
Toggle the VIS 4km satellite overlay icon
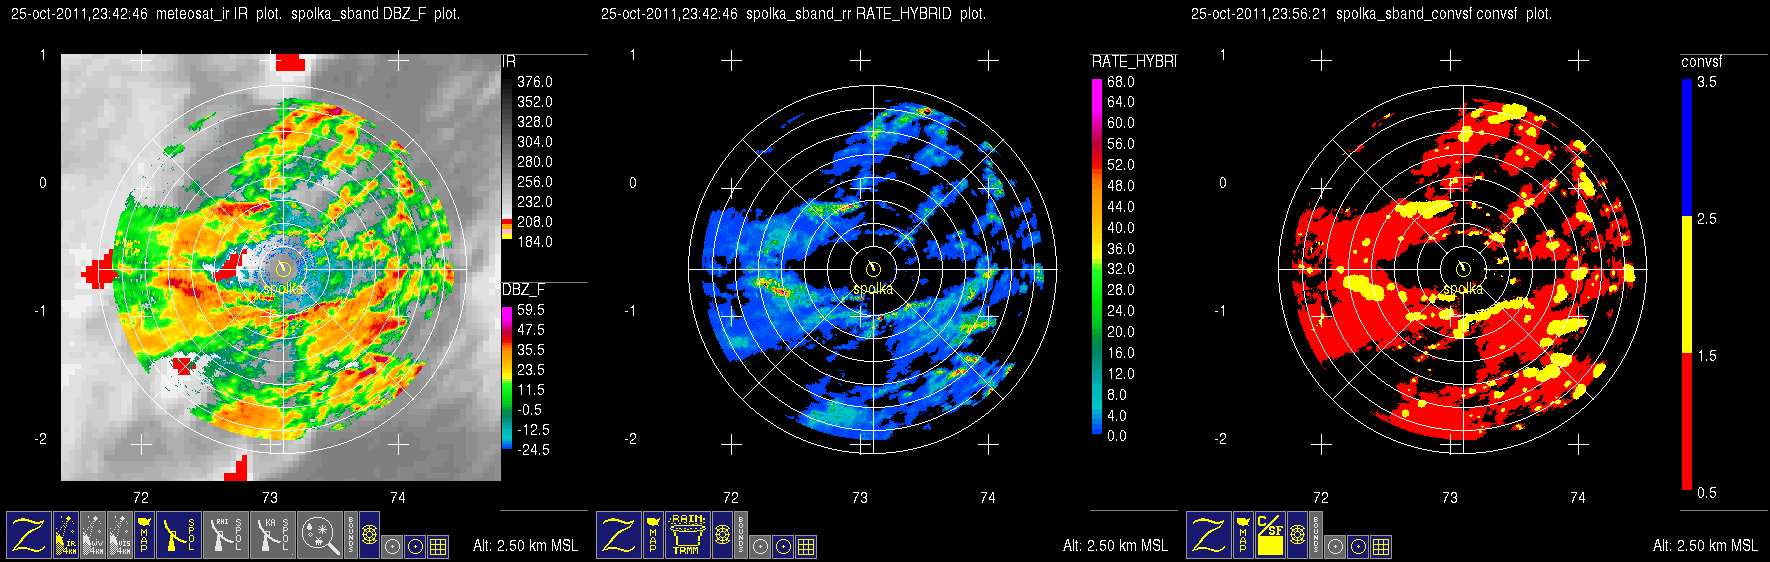pos(120,535)
